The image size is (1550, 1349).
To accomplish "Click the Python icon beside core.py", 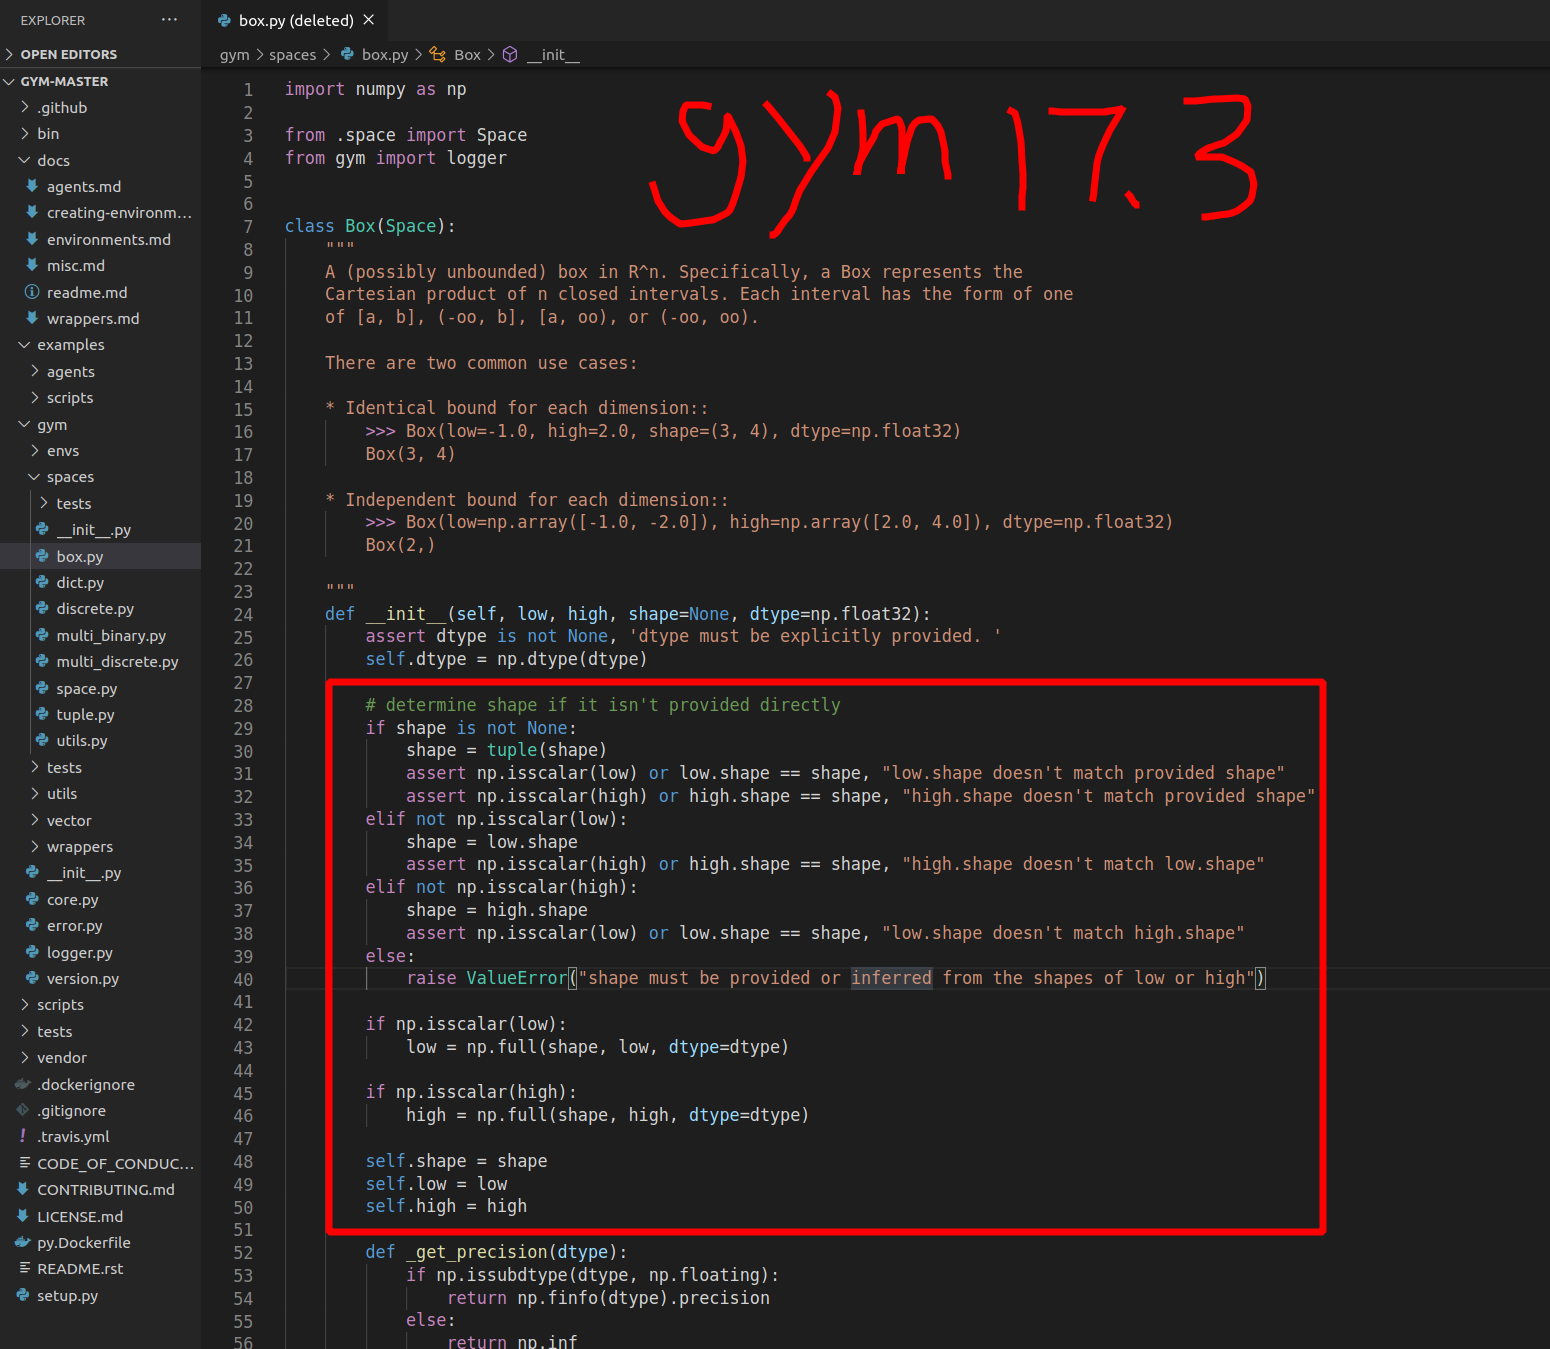I will (32, 899).
